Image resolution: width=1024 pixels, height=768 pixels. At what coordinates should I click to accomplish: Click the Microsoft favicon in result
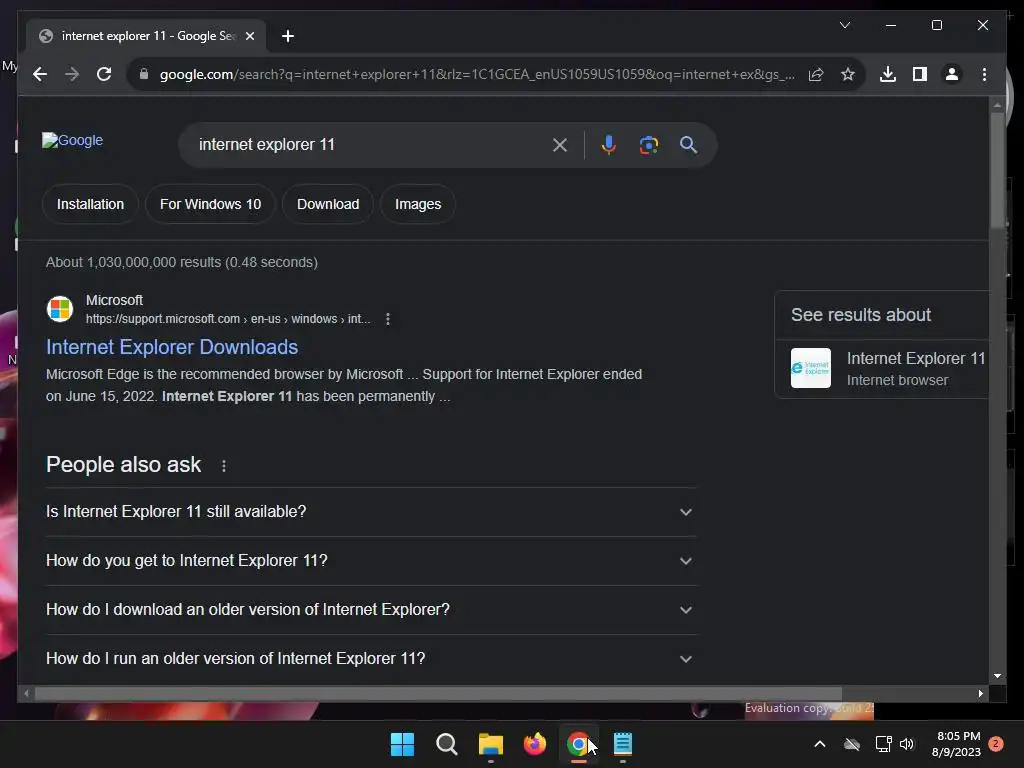tap(60, 309)
